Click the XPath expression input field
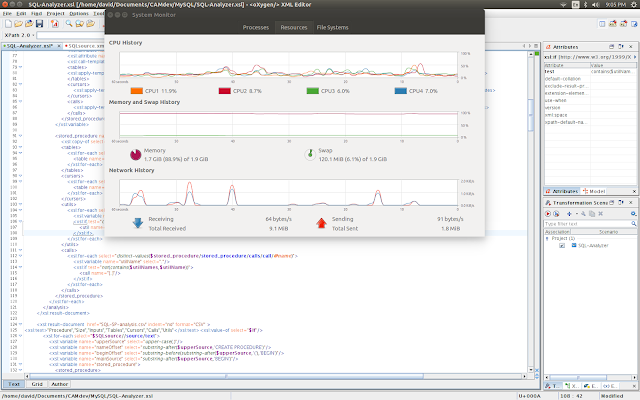The height and width of the screenshot is (400, 640). point(70,36)
